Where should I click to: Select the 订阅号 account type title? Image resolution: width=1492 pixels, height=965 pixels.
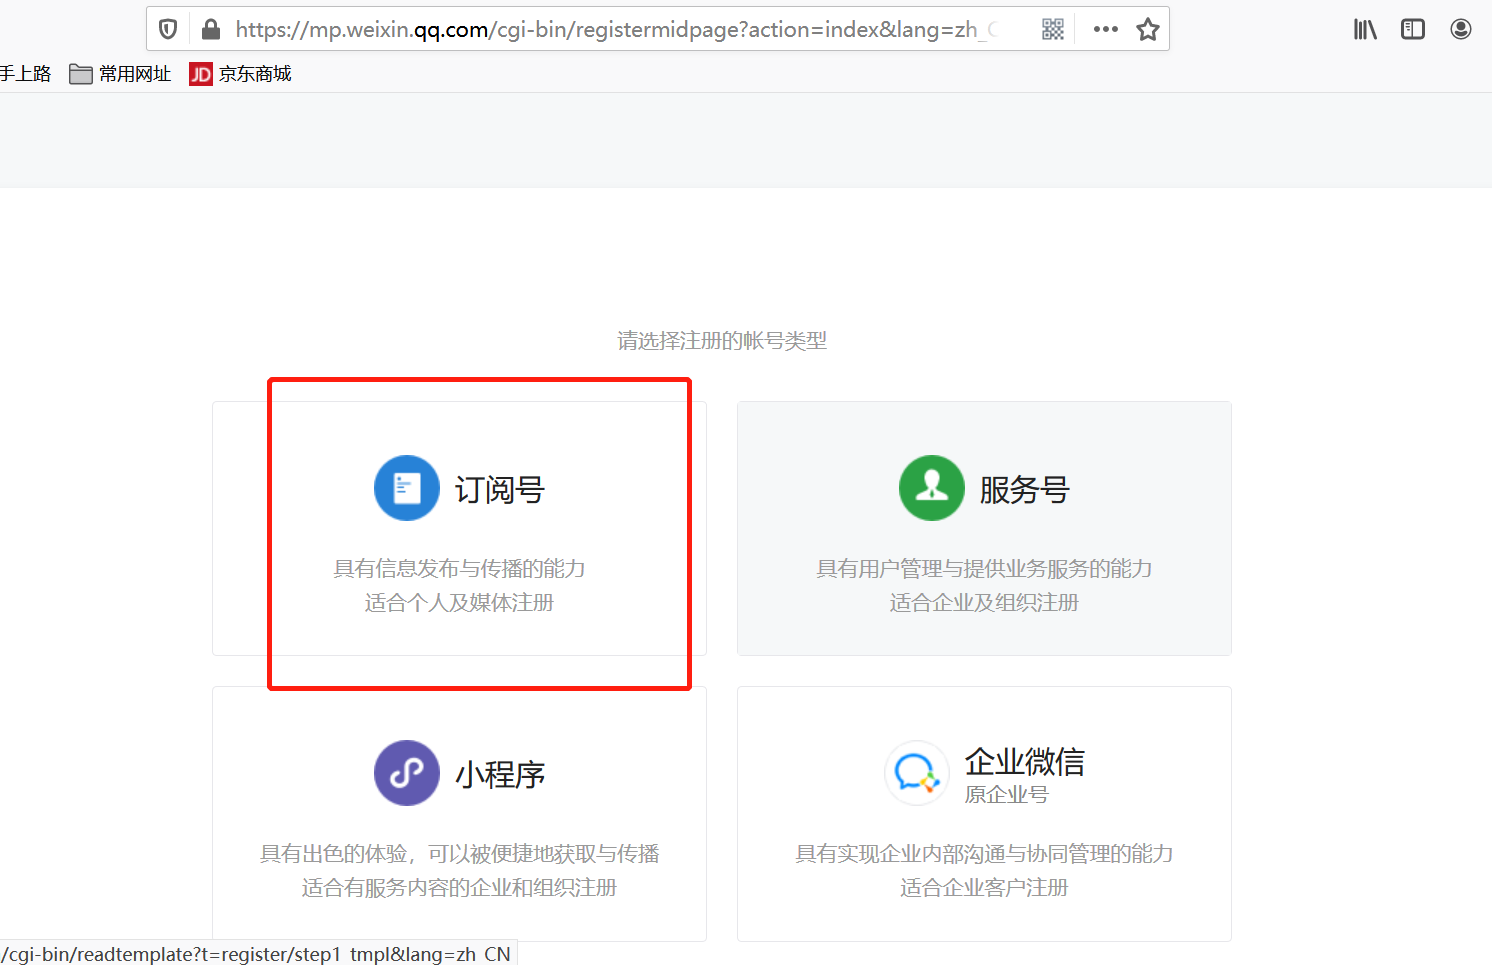click(500, 490)
